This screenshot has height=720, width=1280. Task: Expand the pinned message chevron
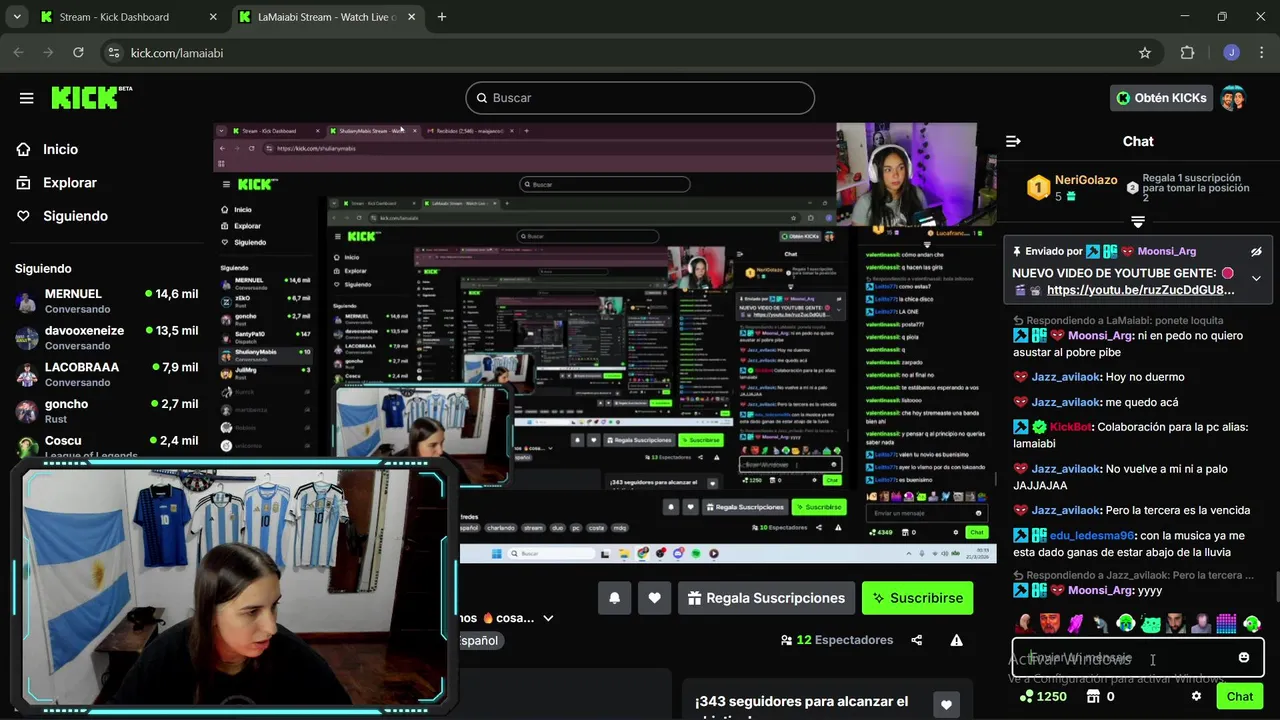(x=1256, y=278)
